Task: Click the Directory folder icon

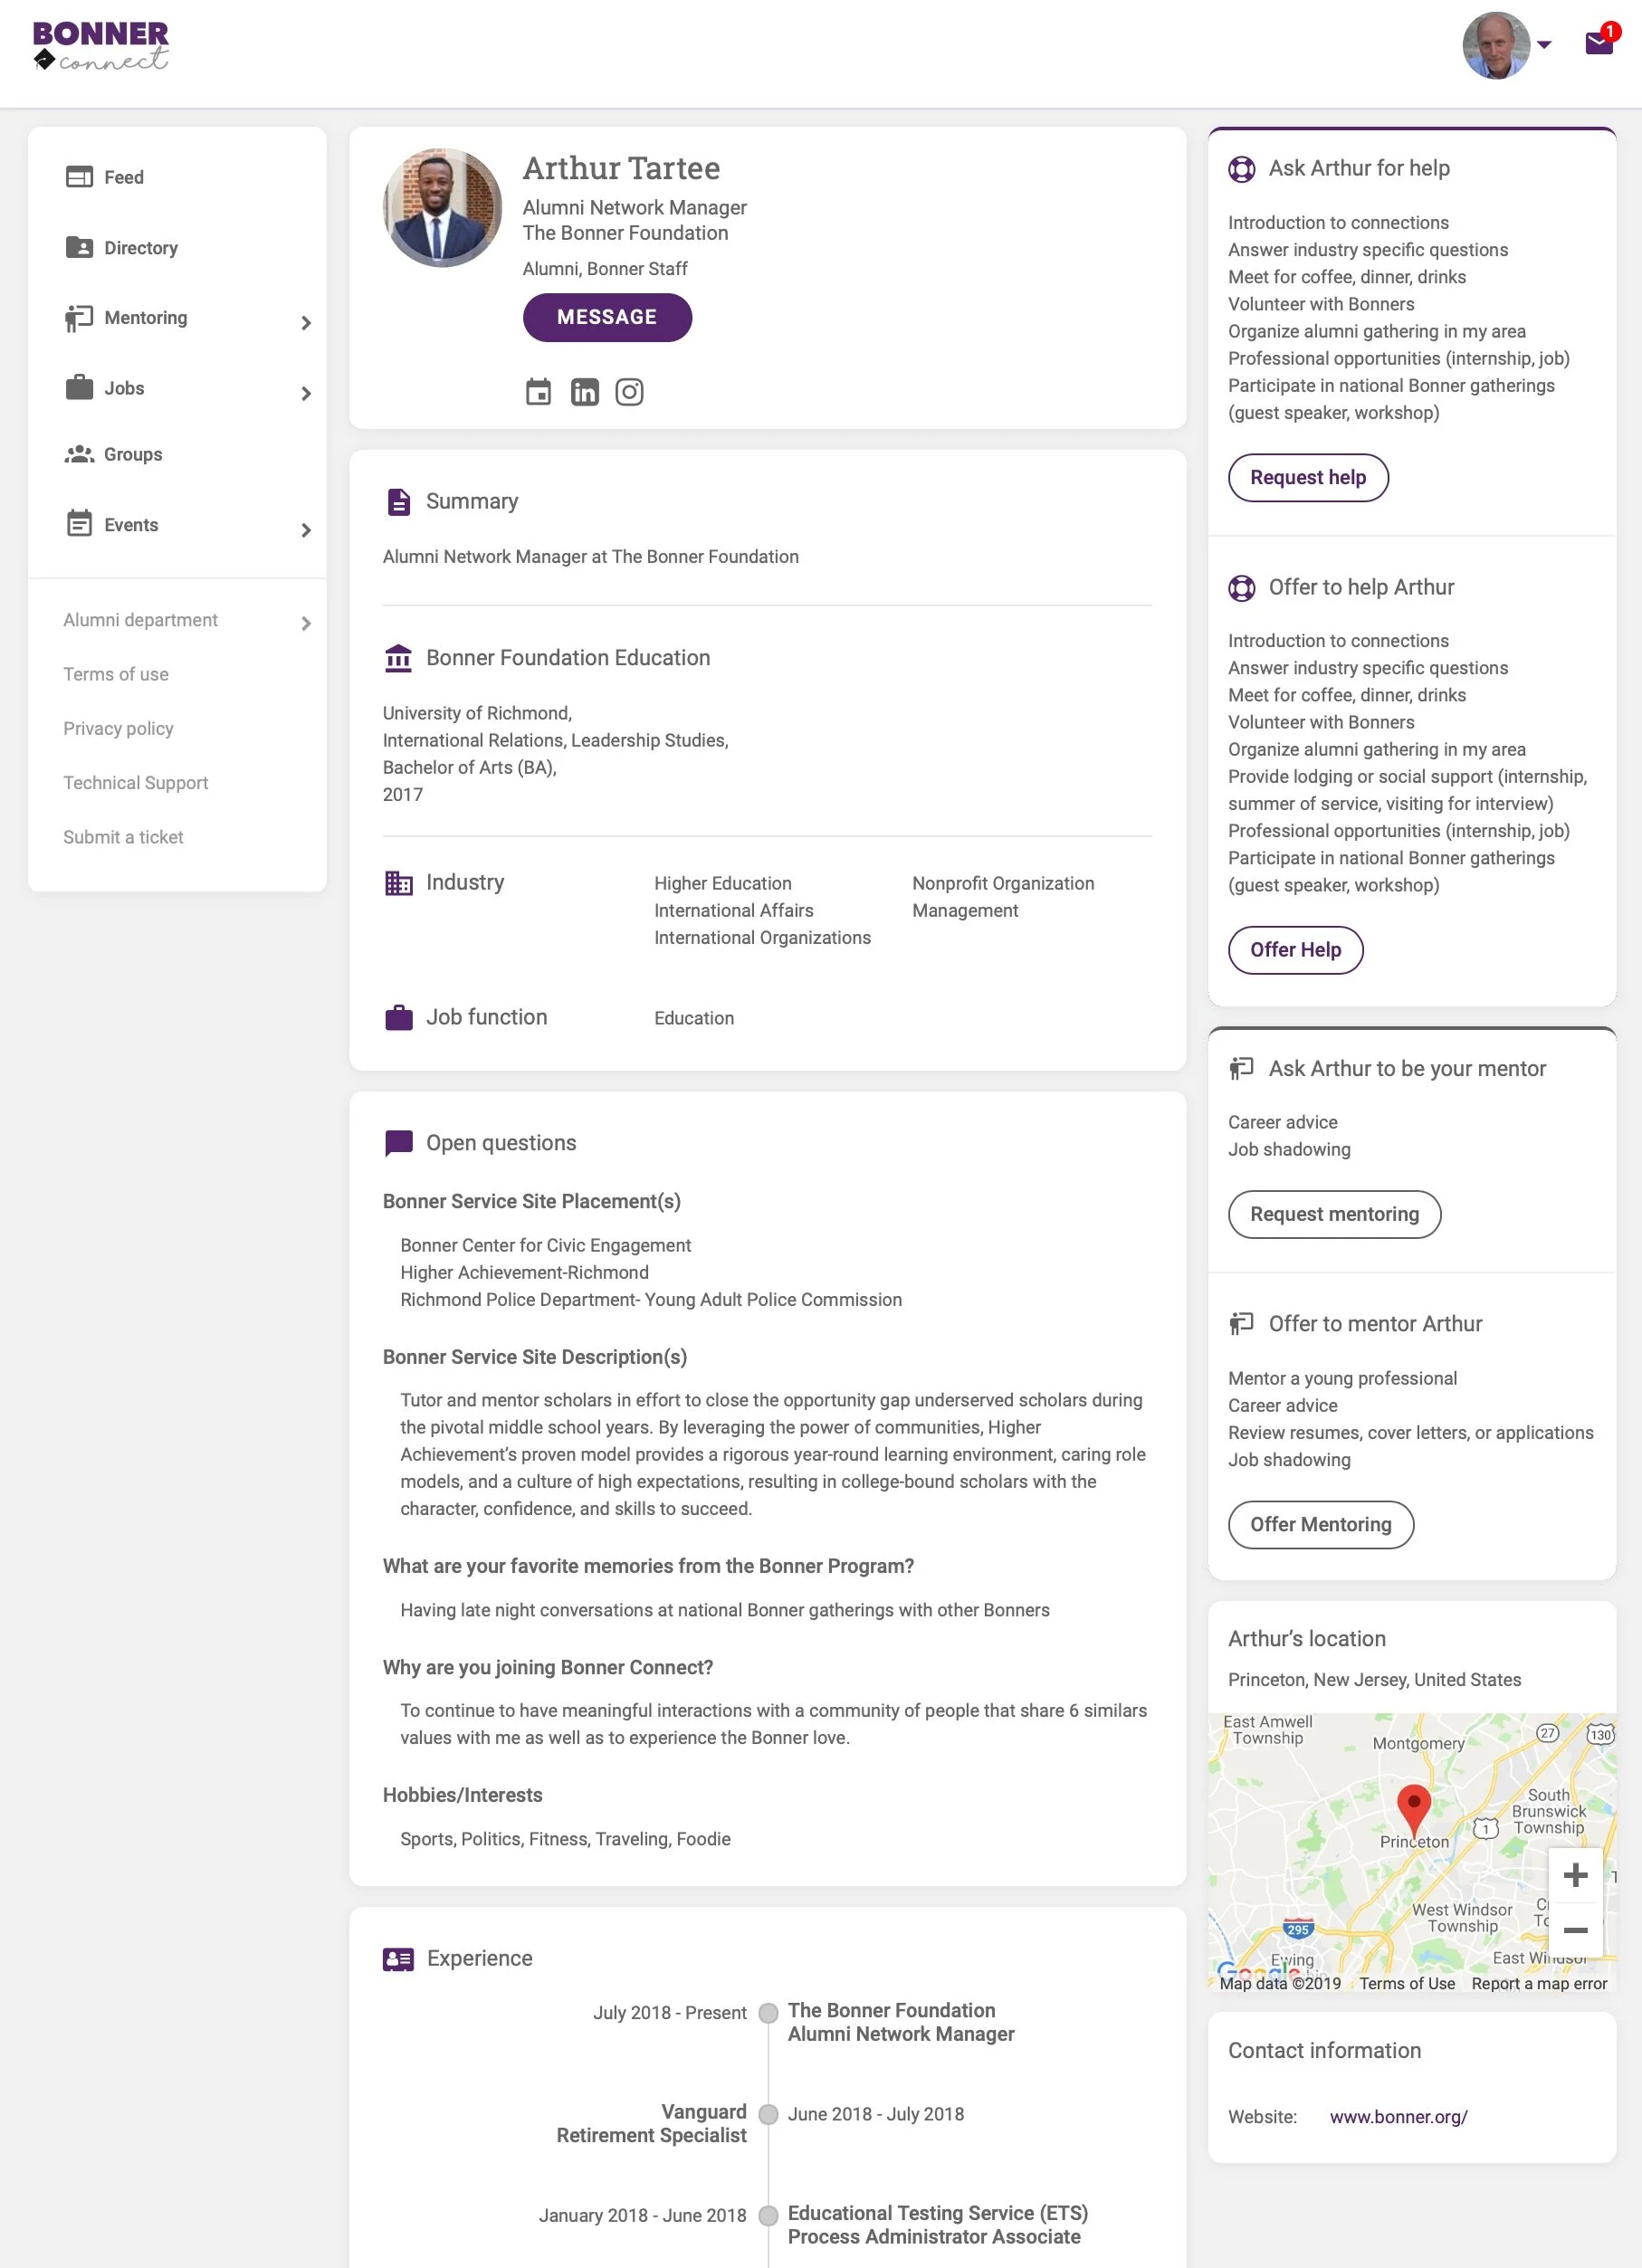Action: coord(79,247)
